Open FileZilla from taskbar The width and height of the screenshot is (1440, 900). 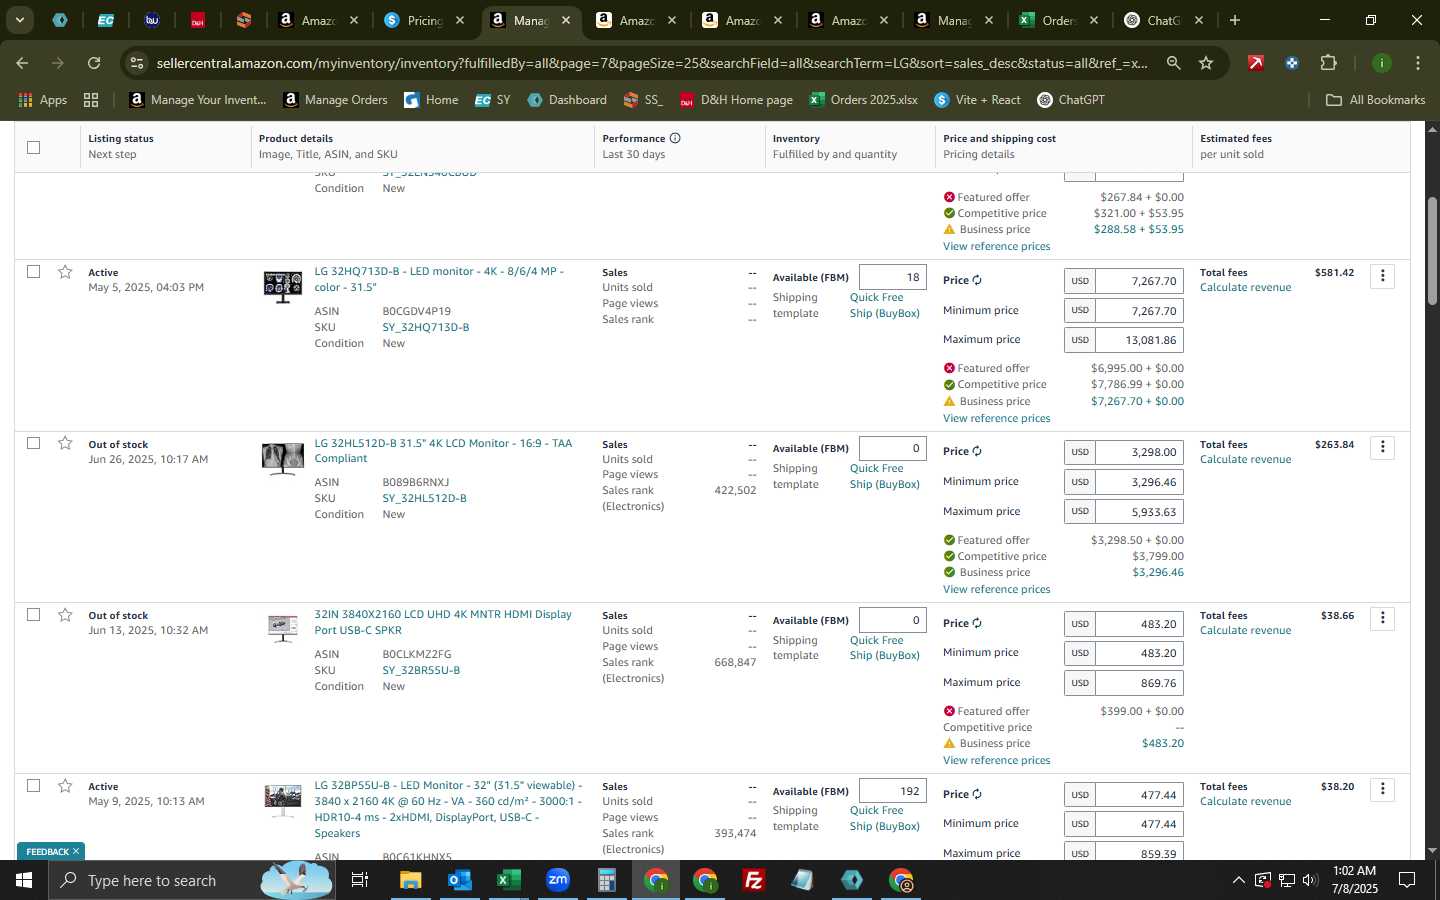tap(754, 880)
